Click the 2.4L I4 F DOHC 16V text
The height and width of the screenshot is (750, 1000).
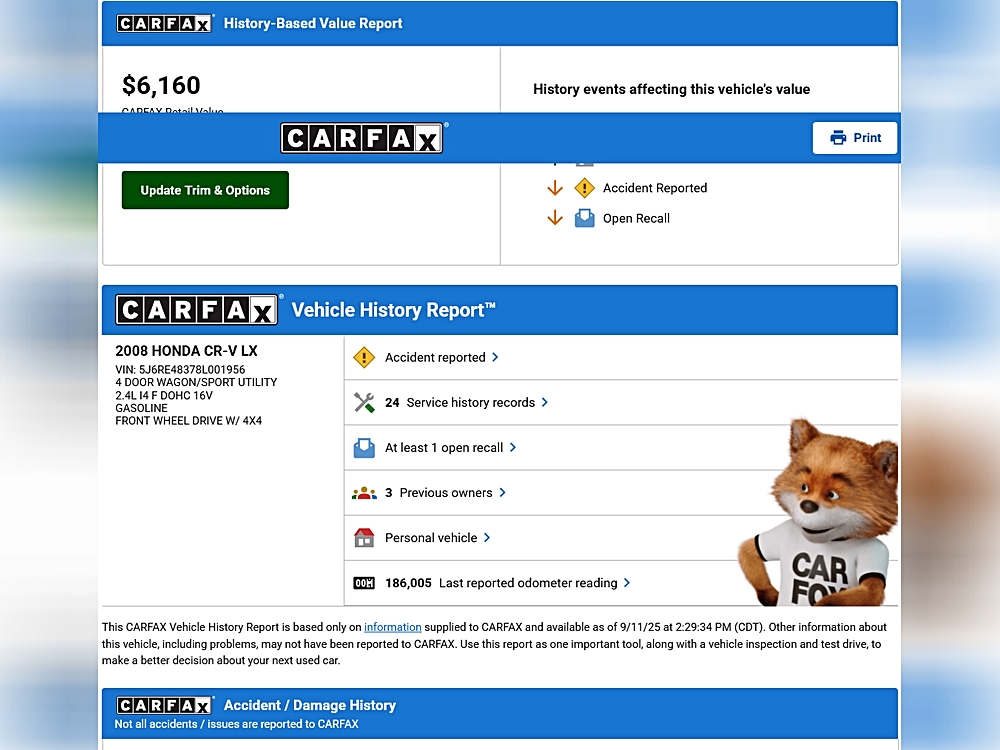click(x=164, y=395)
